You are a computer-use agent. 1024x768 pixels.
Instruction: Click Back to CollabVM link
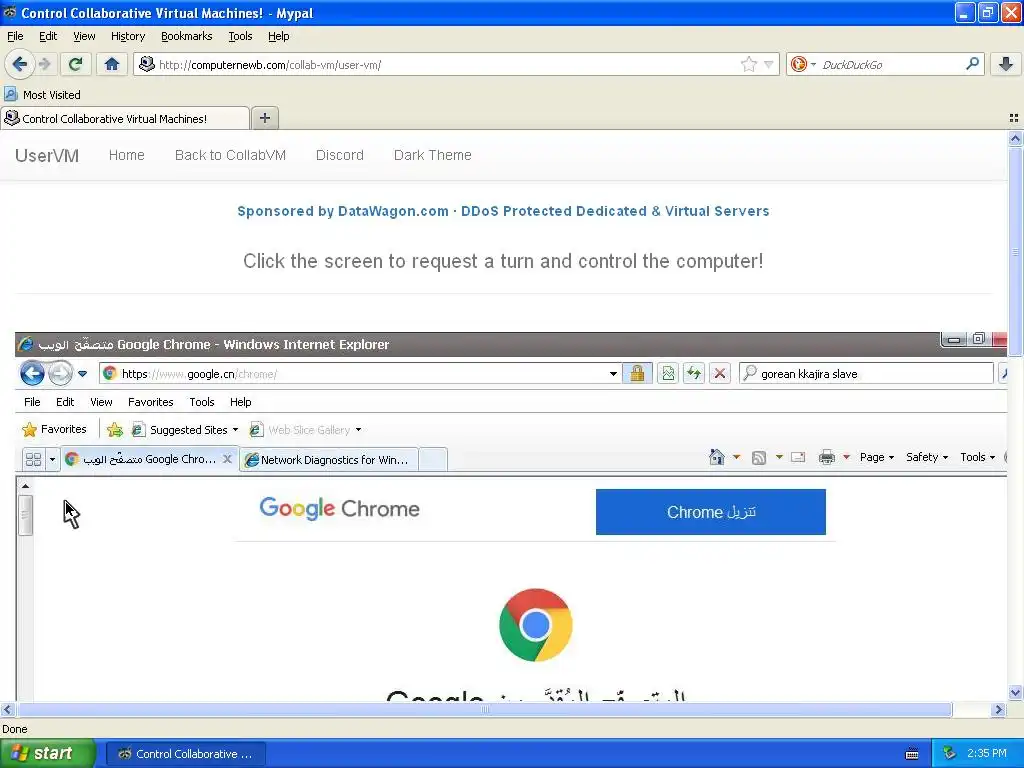point(230,155)
